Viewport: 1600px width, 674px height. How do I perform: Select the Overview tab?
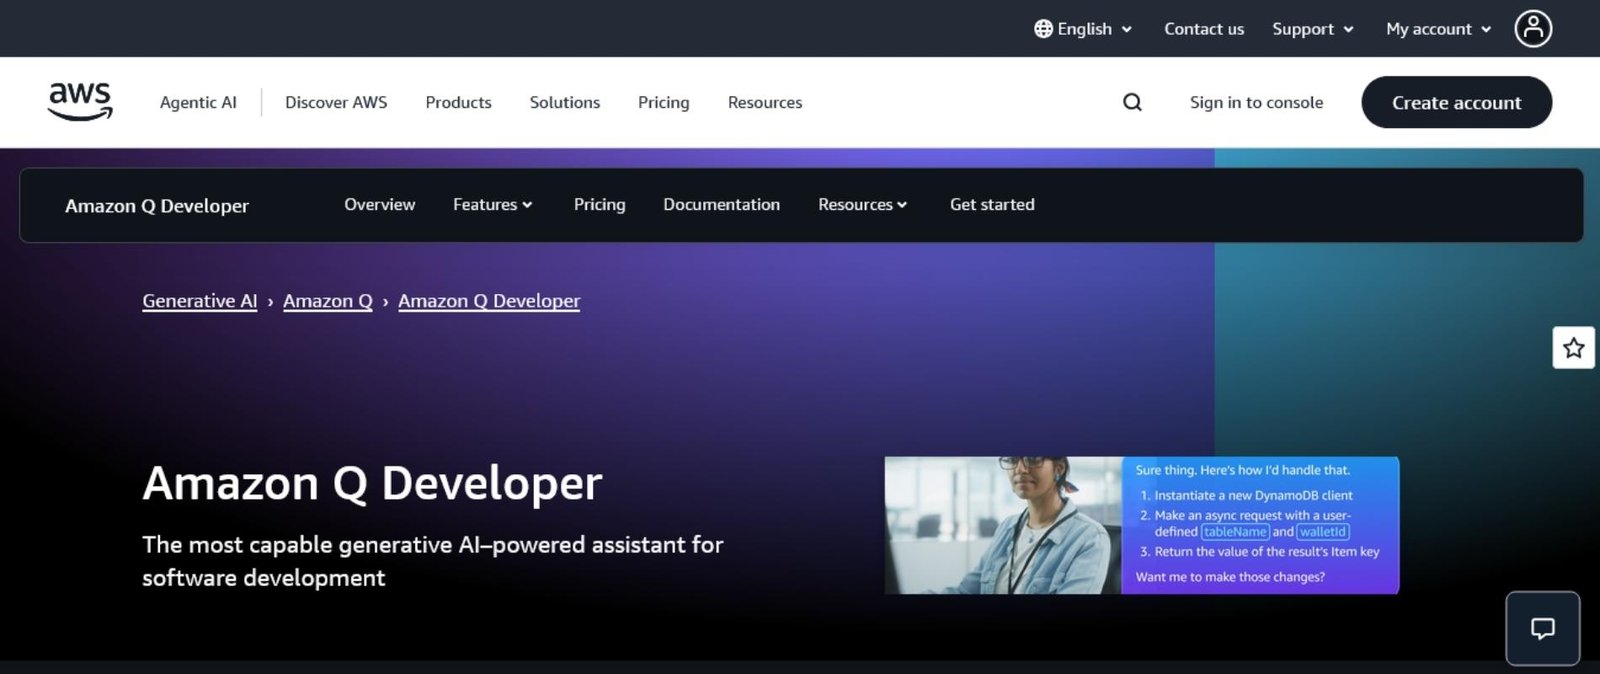point(379,204)
